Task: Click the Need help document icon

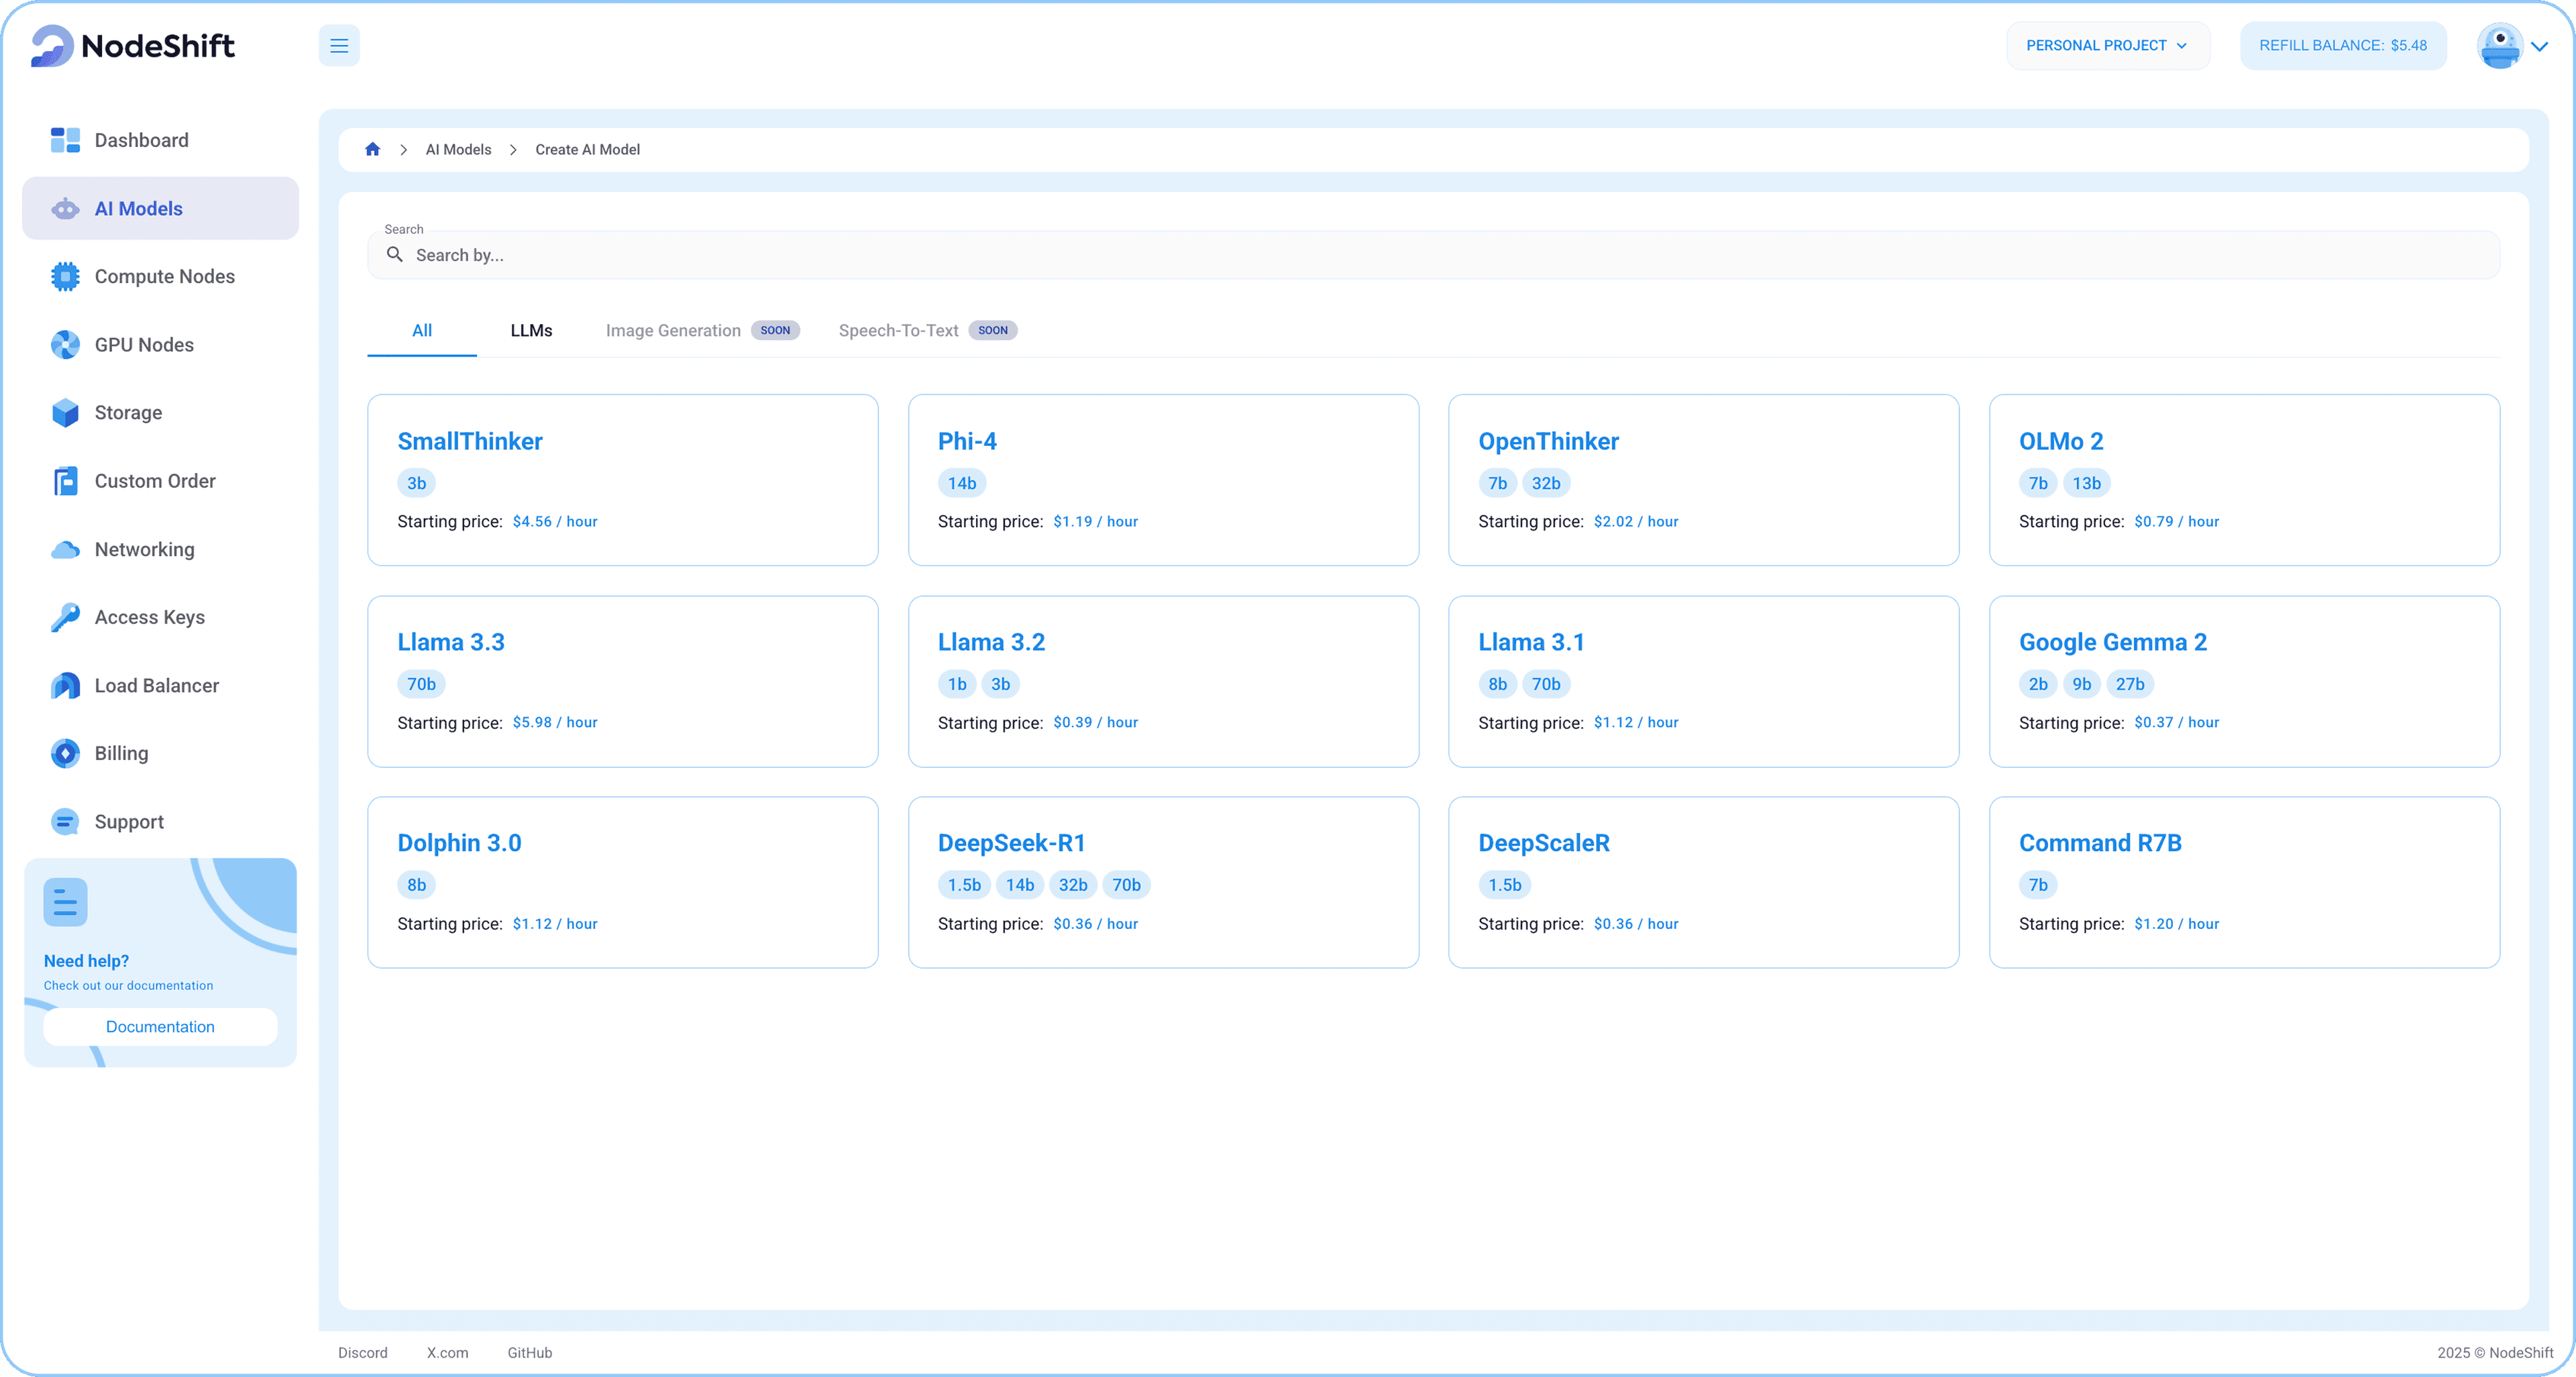Action: coord(65,902)
